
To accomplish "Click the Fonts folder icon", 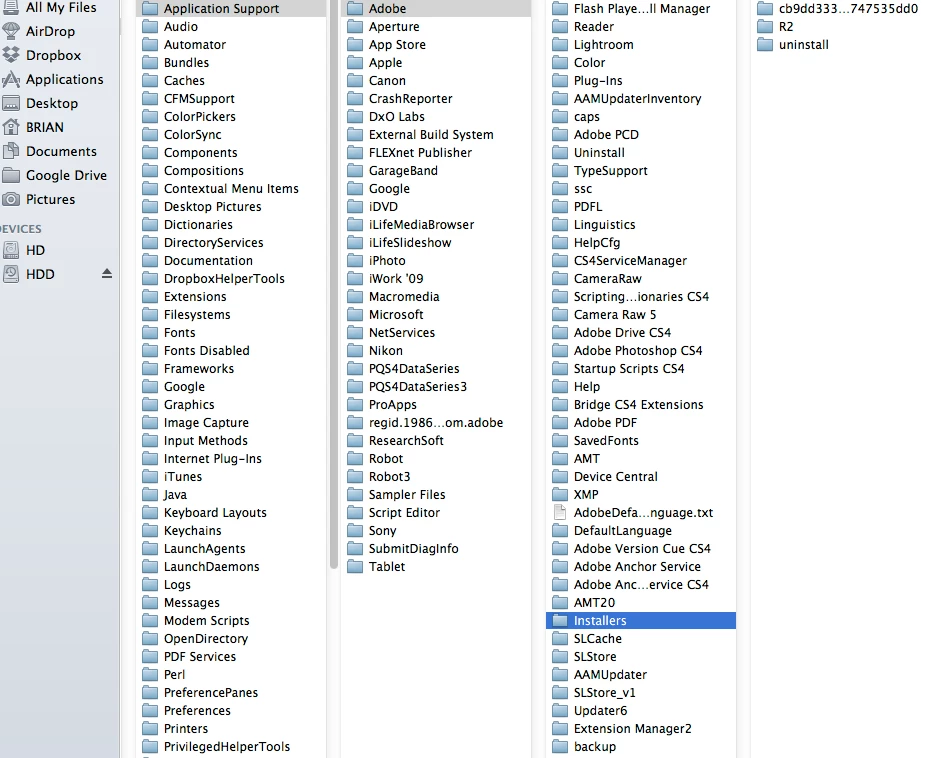I will 150,333.
